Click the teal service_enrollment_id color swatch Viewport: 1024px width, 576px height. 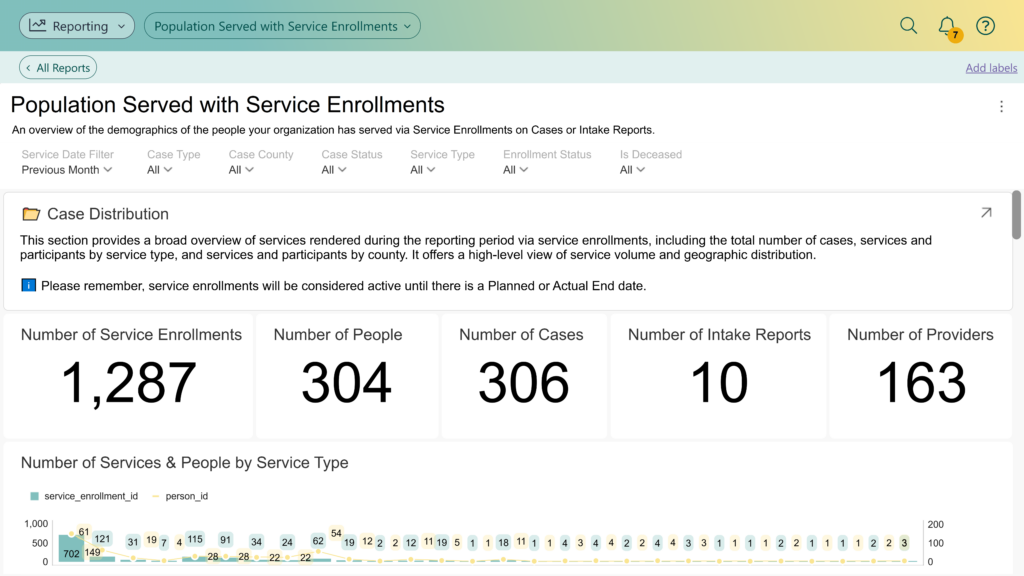click(x=35, y=495)
